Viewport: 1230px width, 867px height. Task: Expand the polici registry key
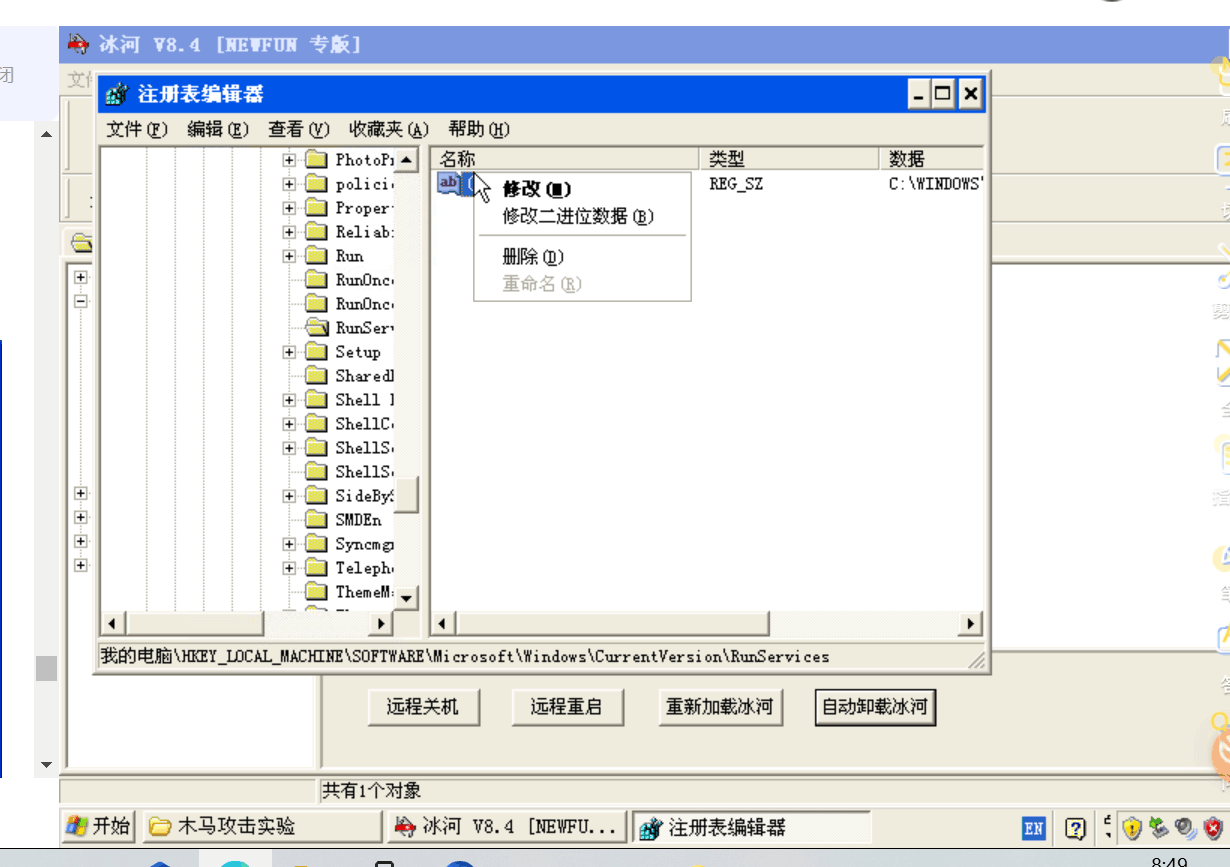(289, 184)
